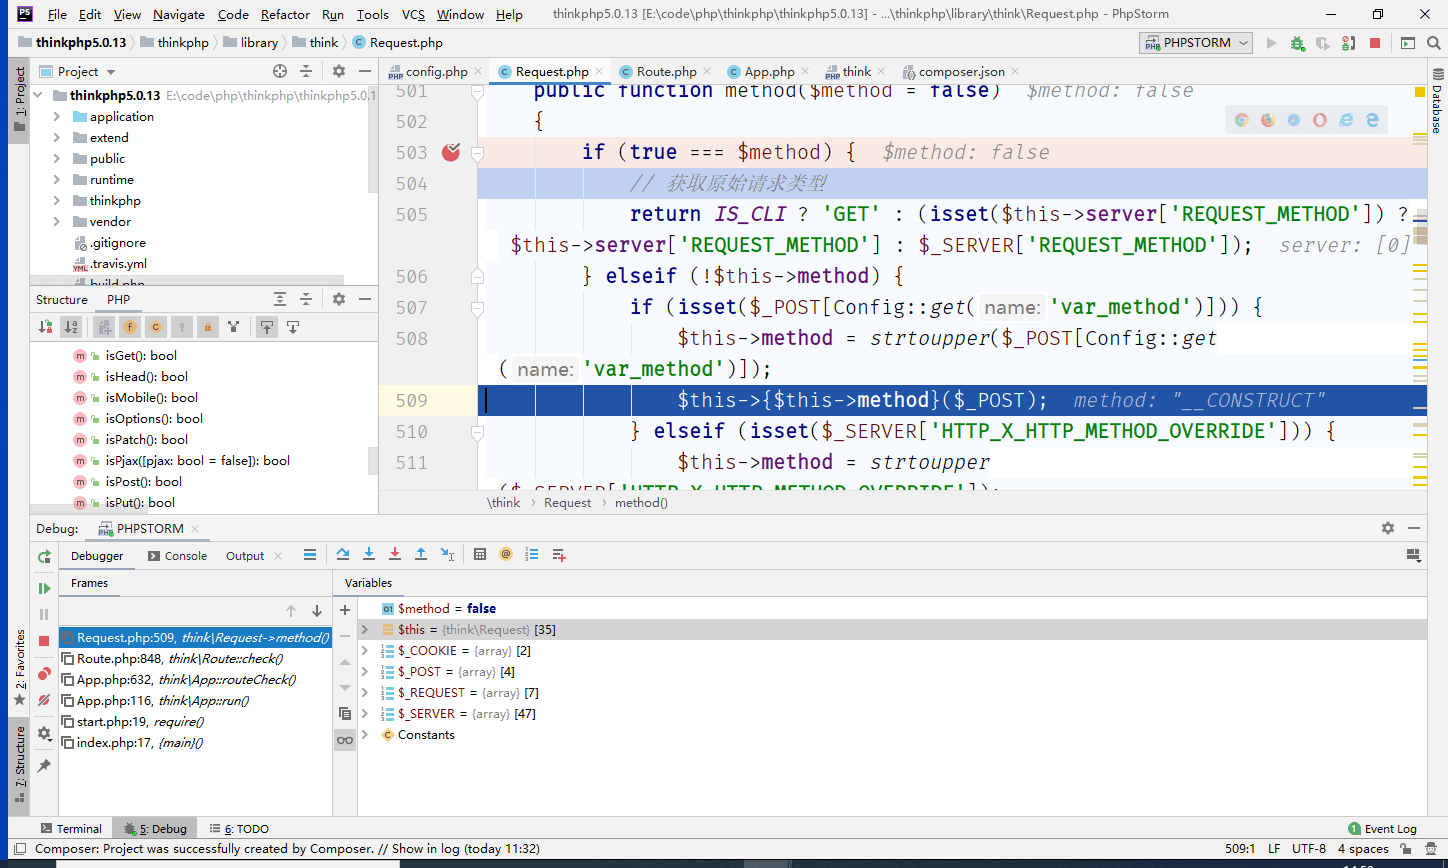1448x868 pixels.
Task: Collapse the thinkphp5.0.13 project root
Action: coord(39,96)
